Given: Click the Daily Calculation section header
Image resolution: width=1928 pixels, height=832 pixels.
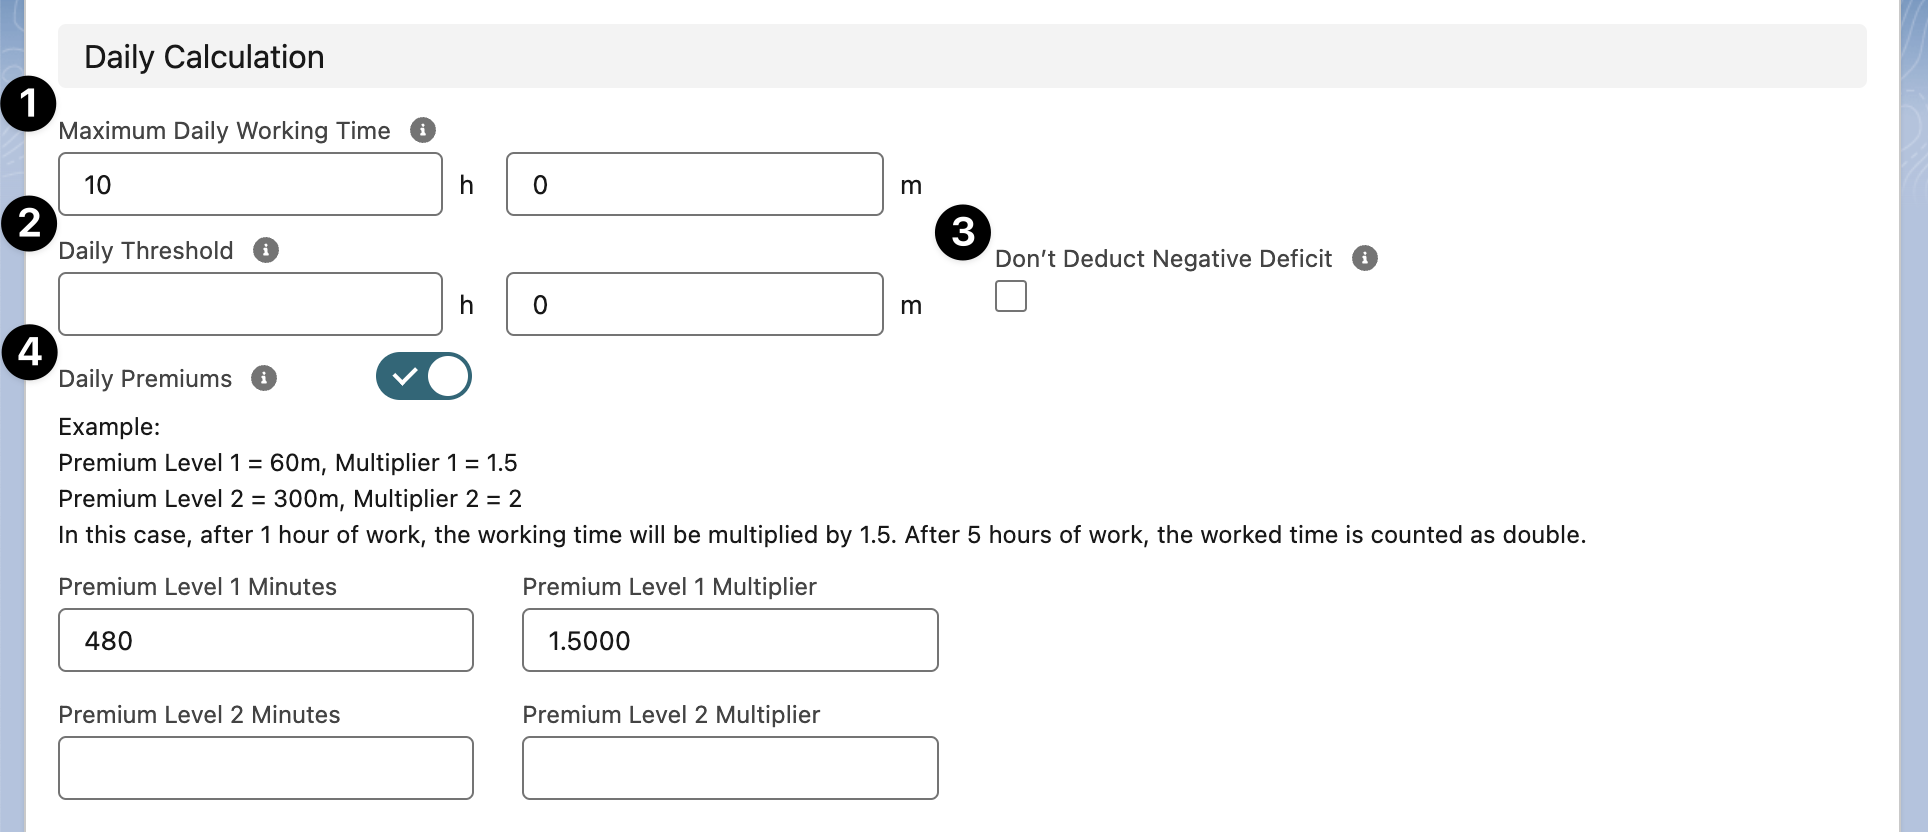Looking at the screenshot, I should click(x=203, y=56).
